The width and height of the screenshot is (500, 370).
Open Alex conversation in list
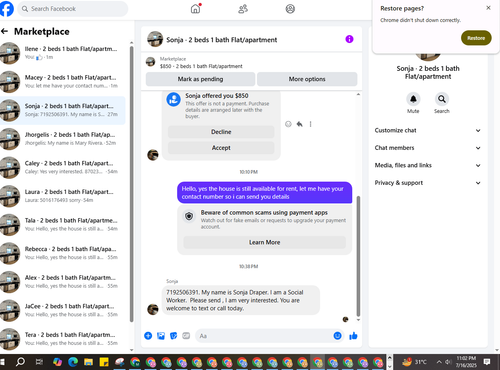click(63, 282)
